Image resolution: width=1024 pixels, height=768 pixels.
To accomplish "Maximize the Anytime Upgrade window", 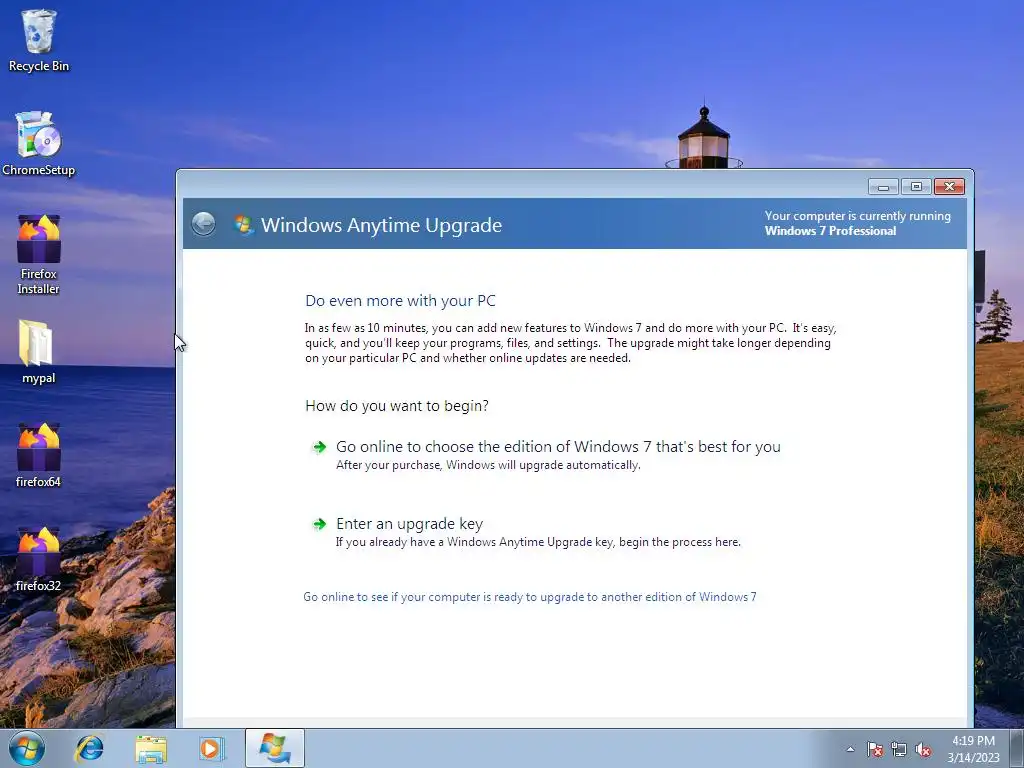I will click(x=916, y=187).
